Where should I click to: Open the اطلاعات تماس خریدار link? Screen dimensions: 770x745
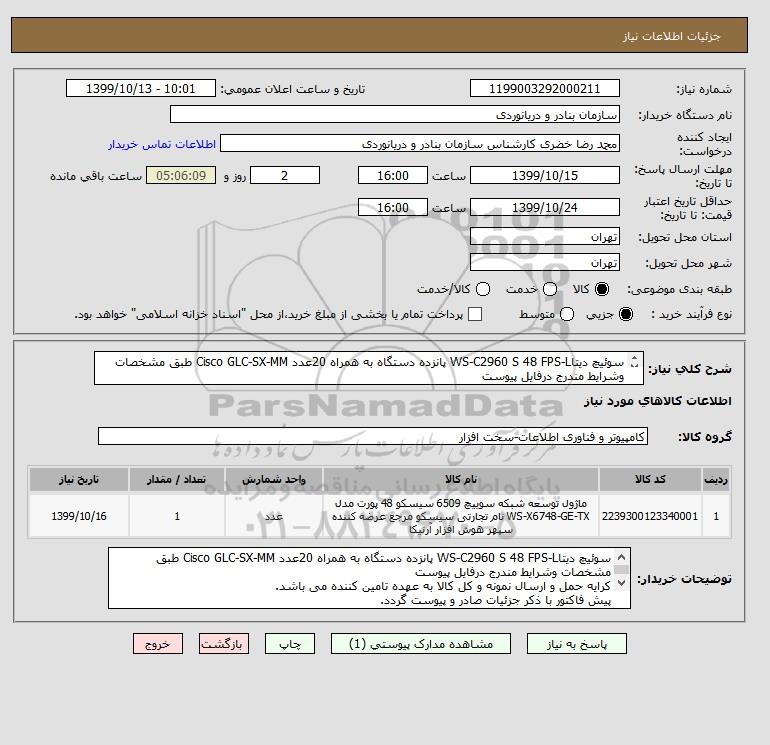[x=162, y=144]
